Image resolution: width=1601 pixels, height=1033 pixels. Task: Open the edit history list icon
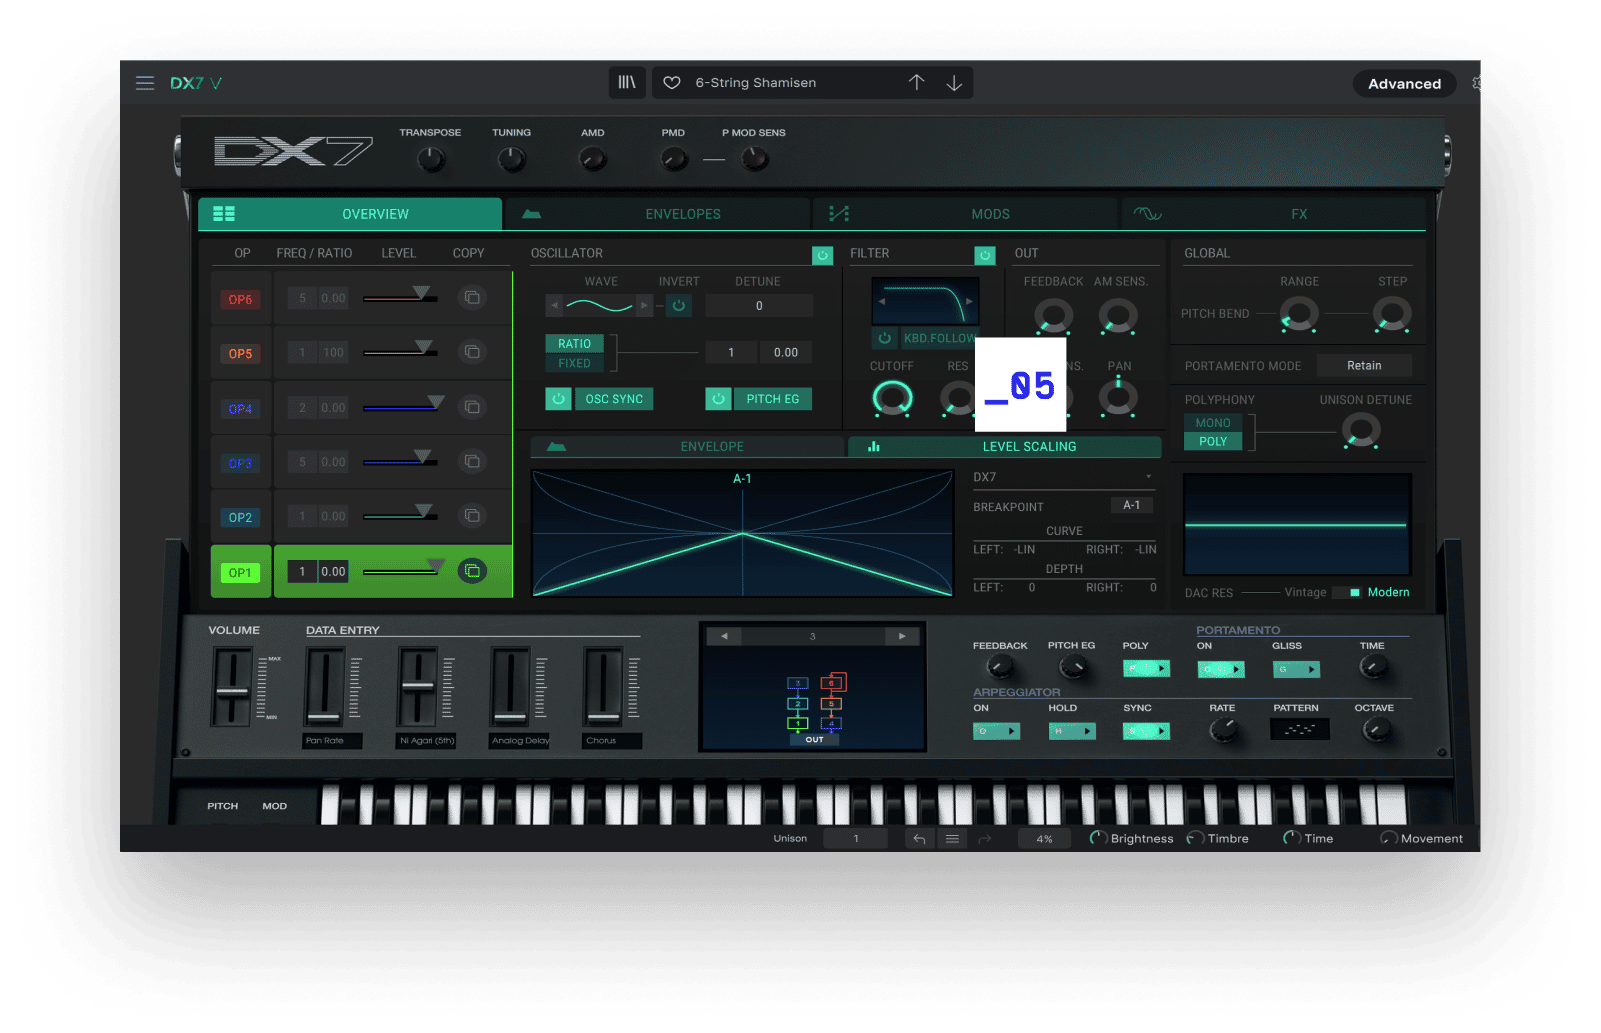pyautogui.click(x=952, y=839)
